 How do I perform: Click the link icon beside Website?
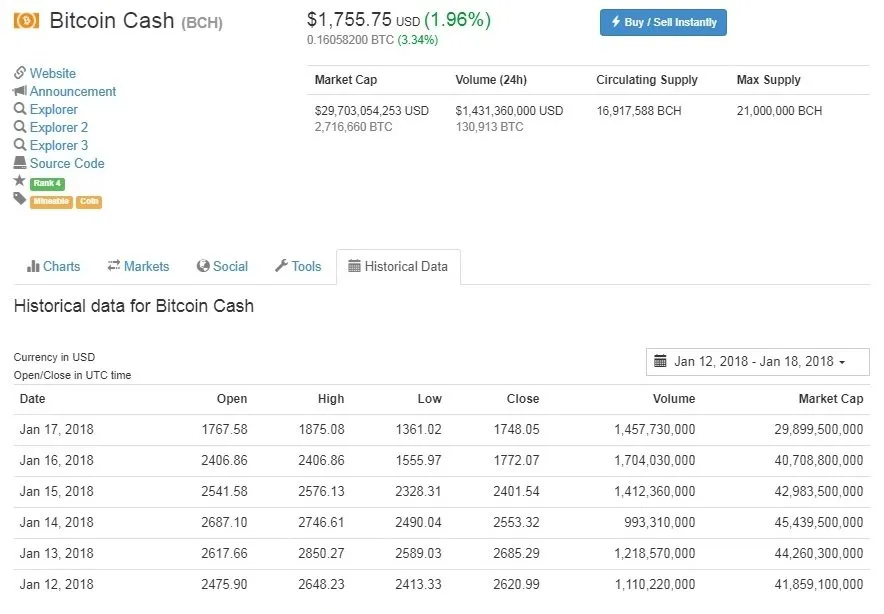click(20, 73)
